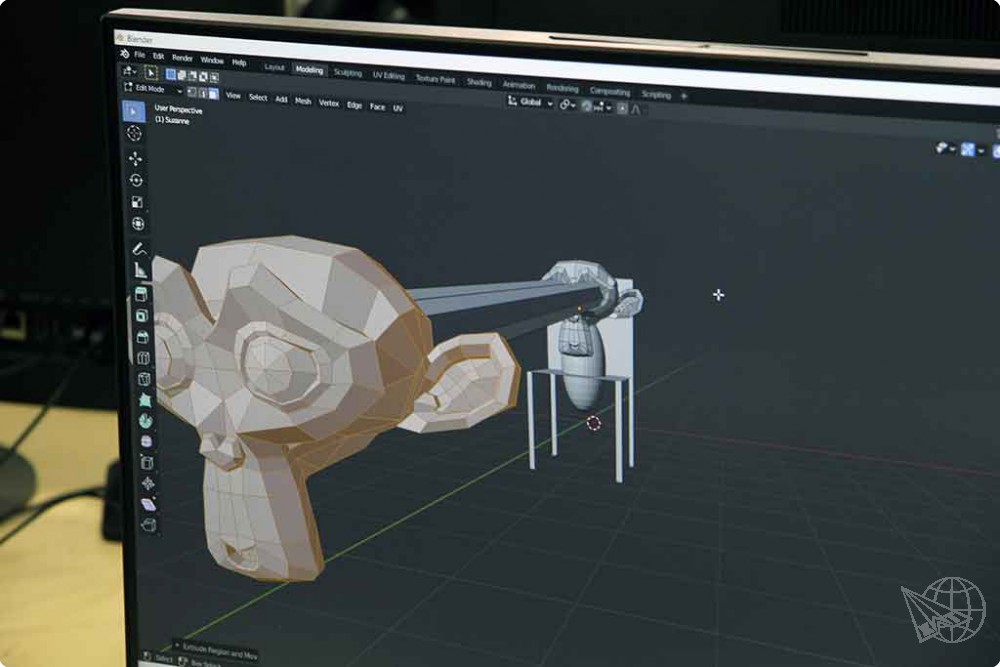This screenshot has width=1000, height=667.
Task: Open the Mesh menu
Action: (x=303, y=101)
